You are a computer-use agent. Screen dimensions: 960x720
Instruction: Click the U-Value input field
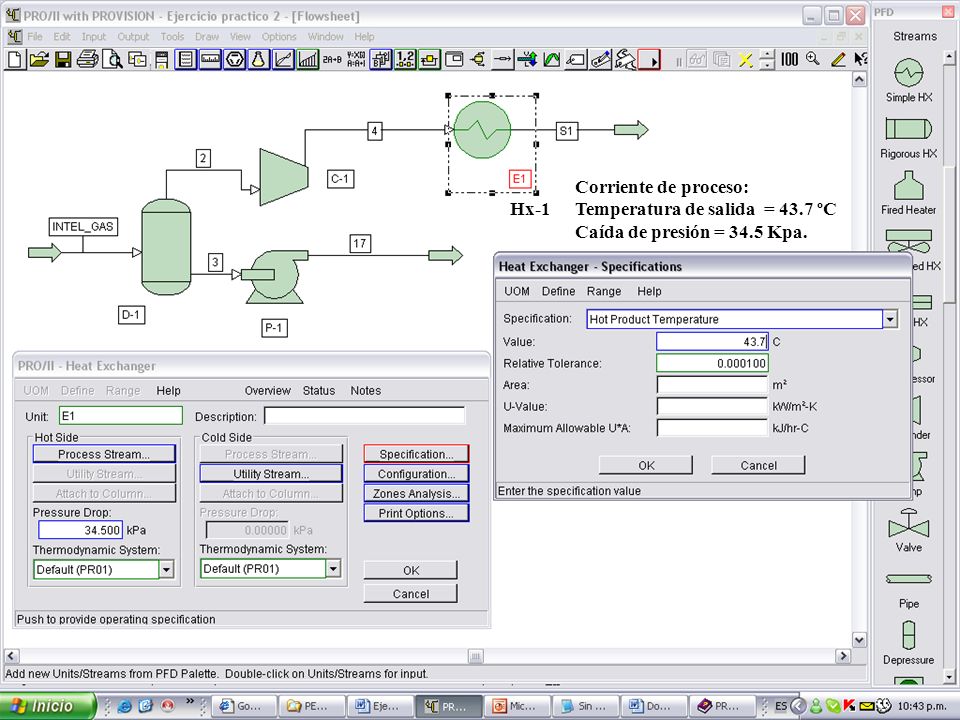pos(712,407)
